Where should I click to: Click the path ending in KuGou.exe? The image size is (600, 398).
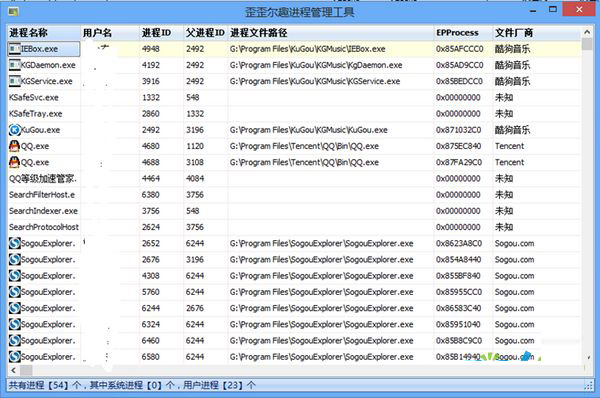tap(309, 130)
